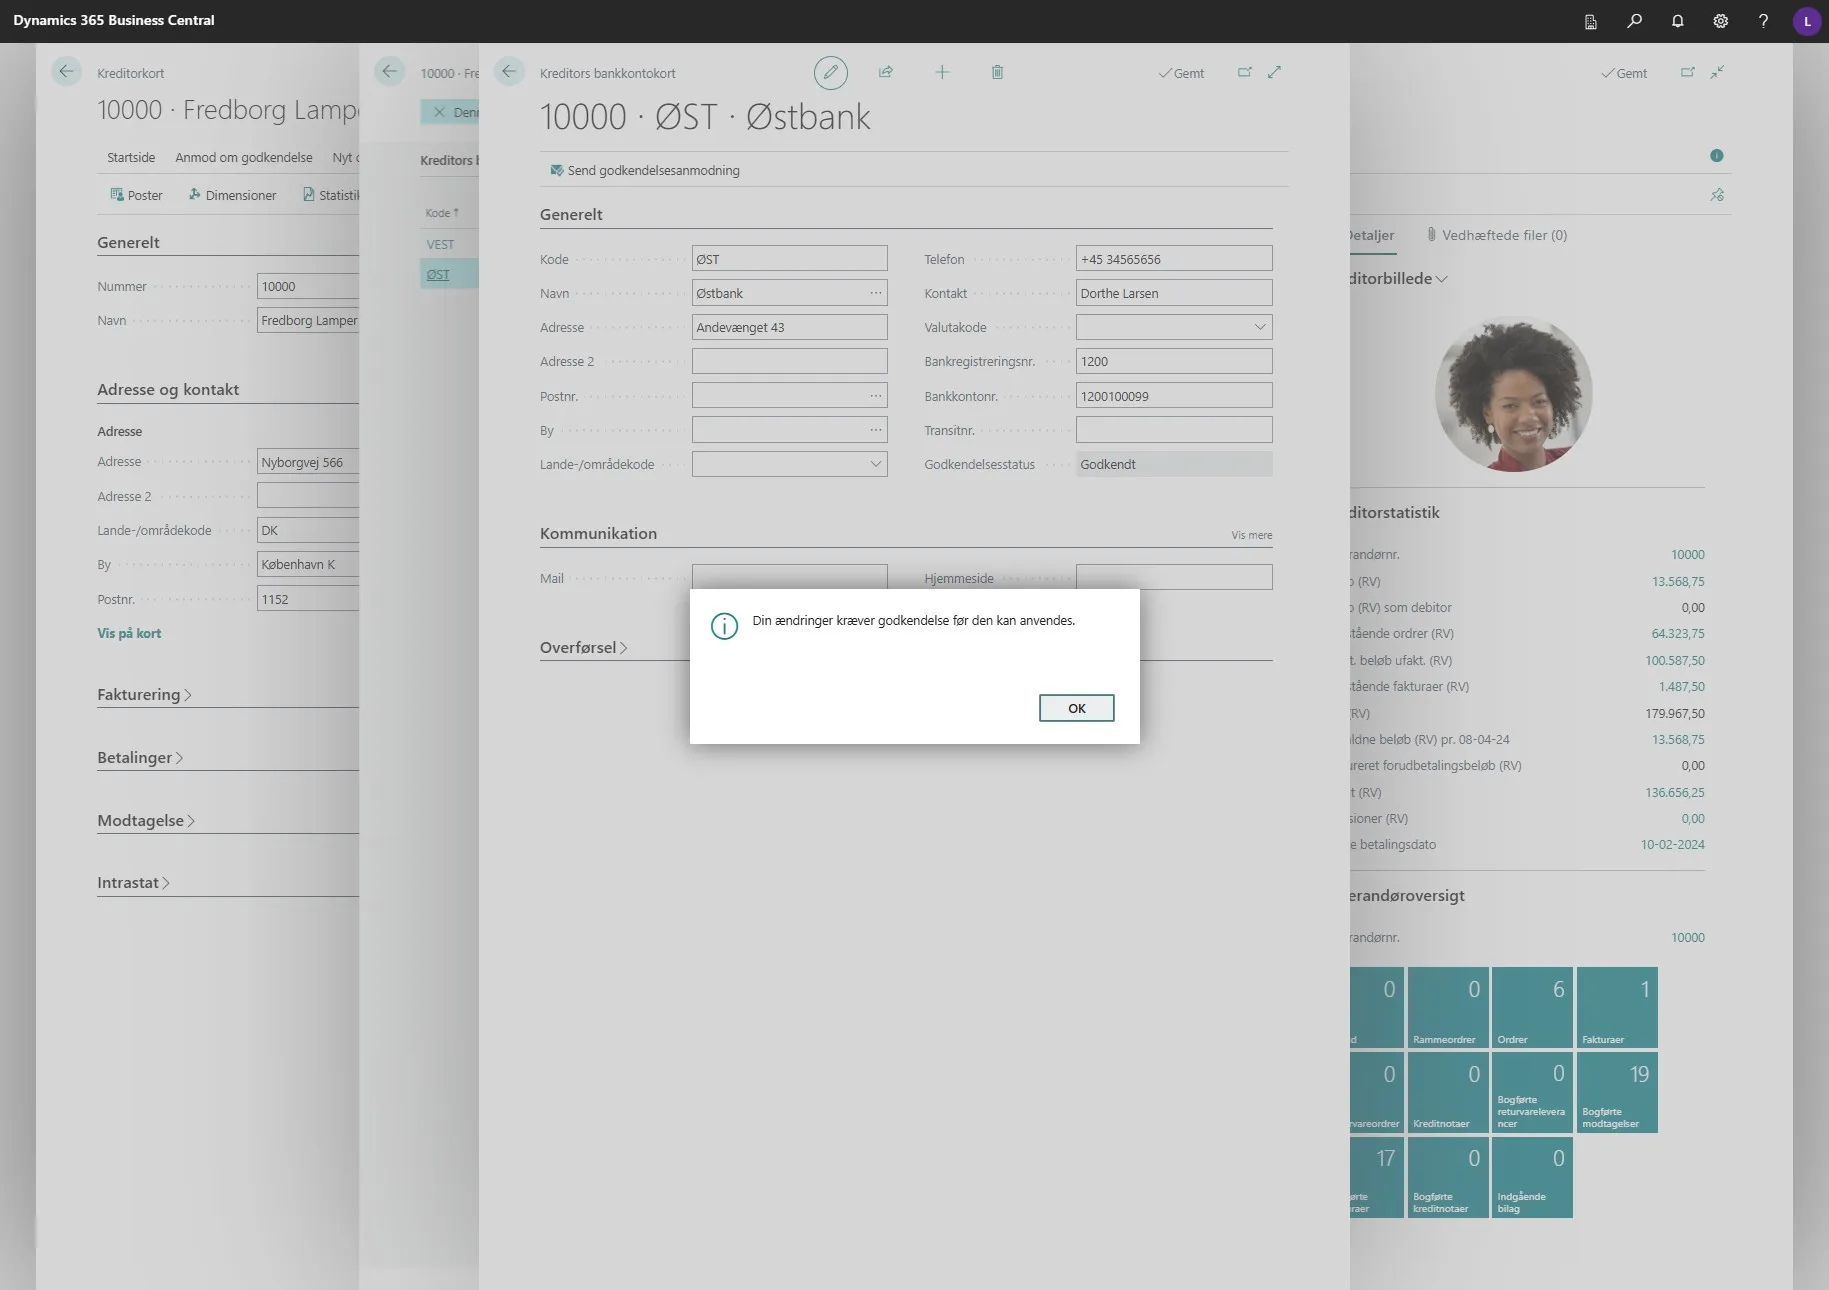Open Startside menu on Kreditorkort
This screenshot has width=1829, height=1290.
(x=131, y=157)
